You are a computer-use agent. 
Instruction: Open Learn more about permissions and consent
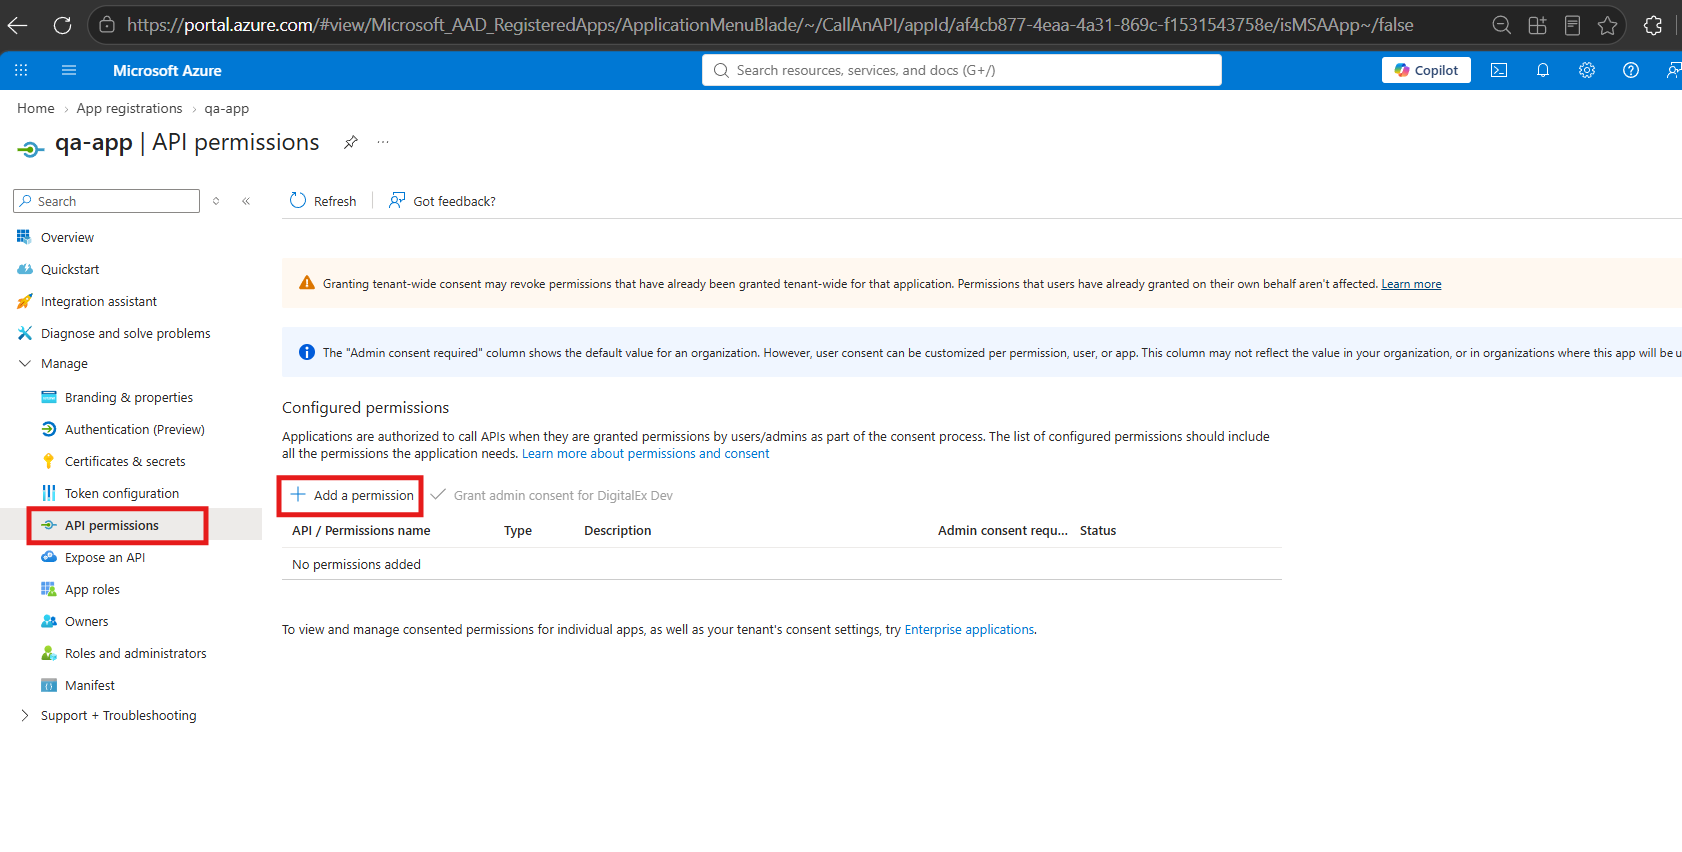(x=646, y=454)
